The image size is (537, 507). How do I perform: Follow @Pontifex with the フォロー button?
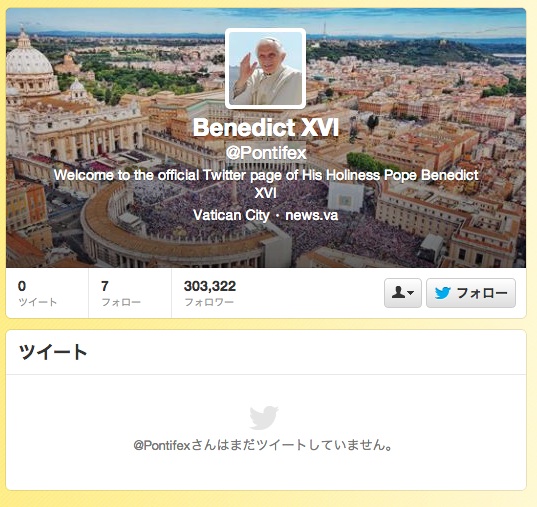pyautogui.click(x=471, y=293)
